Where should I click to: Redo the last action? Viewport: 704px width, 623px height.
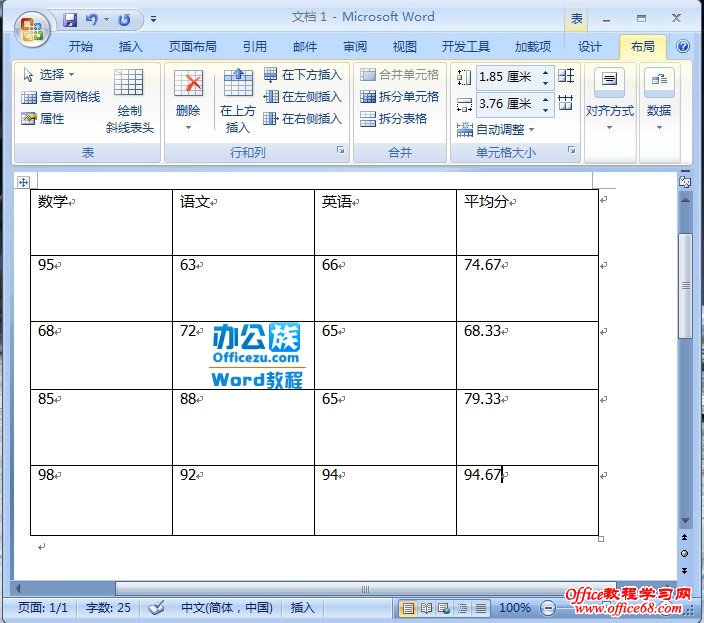(x=124, y=20)
